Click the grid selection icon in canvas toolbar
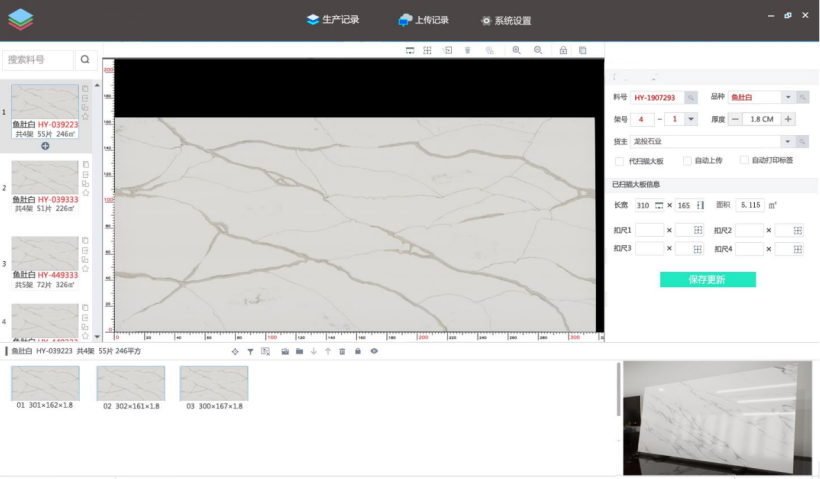This screenshot has width=820, height=479. pos(427,50)
